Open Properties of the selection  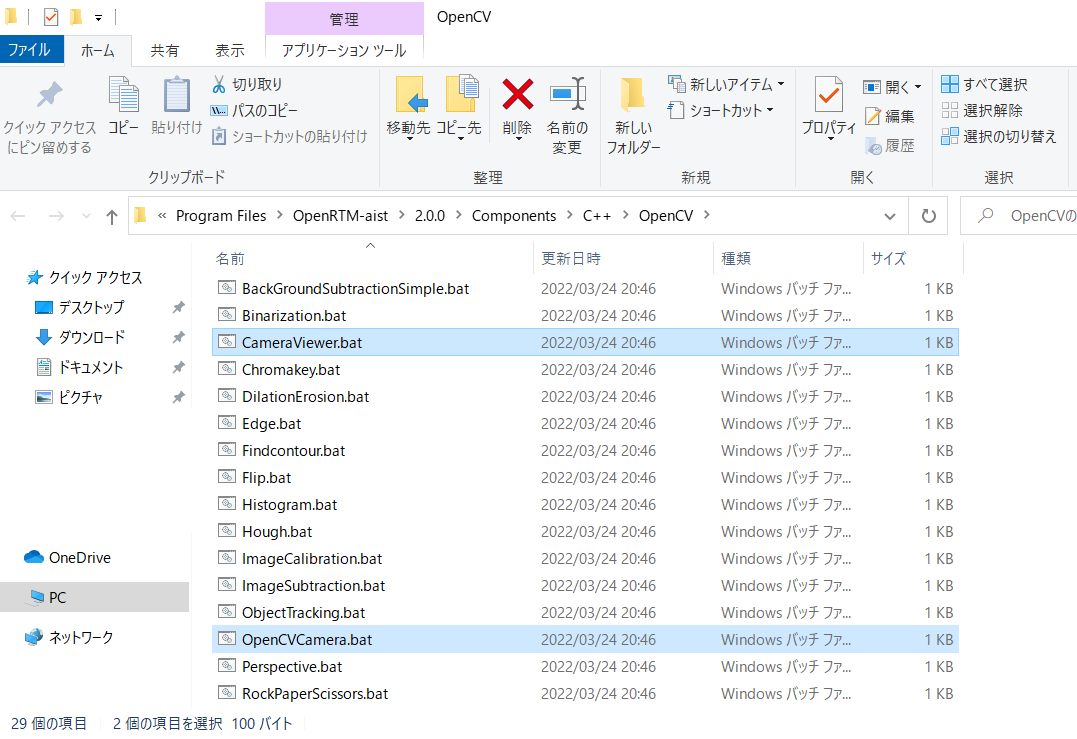pos(829,109)
